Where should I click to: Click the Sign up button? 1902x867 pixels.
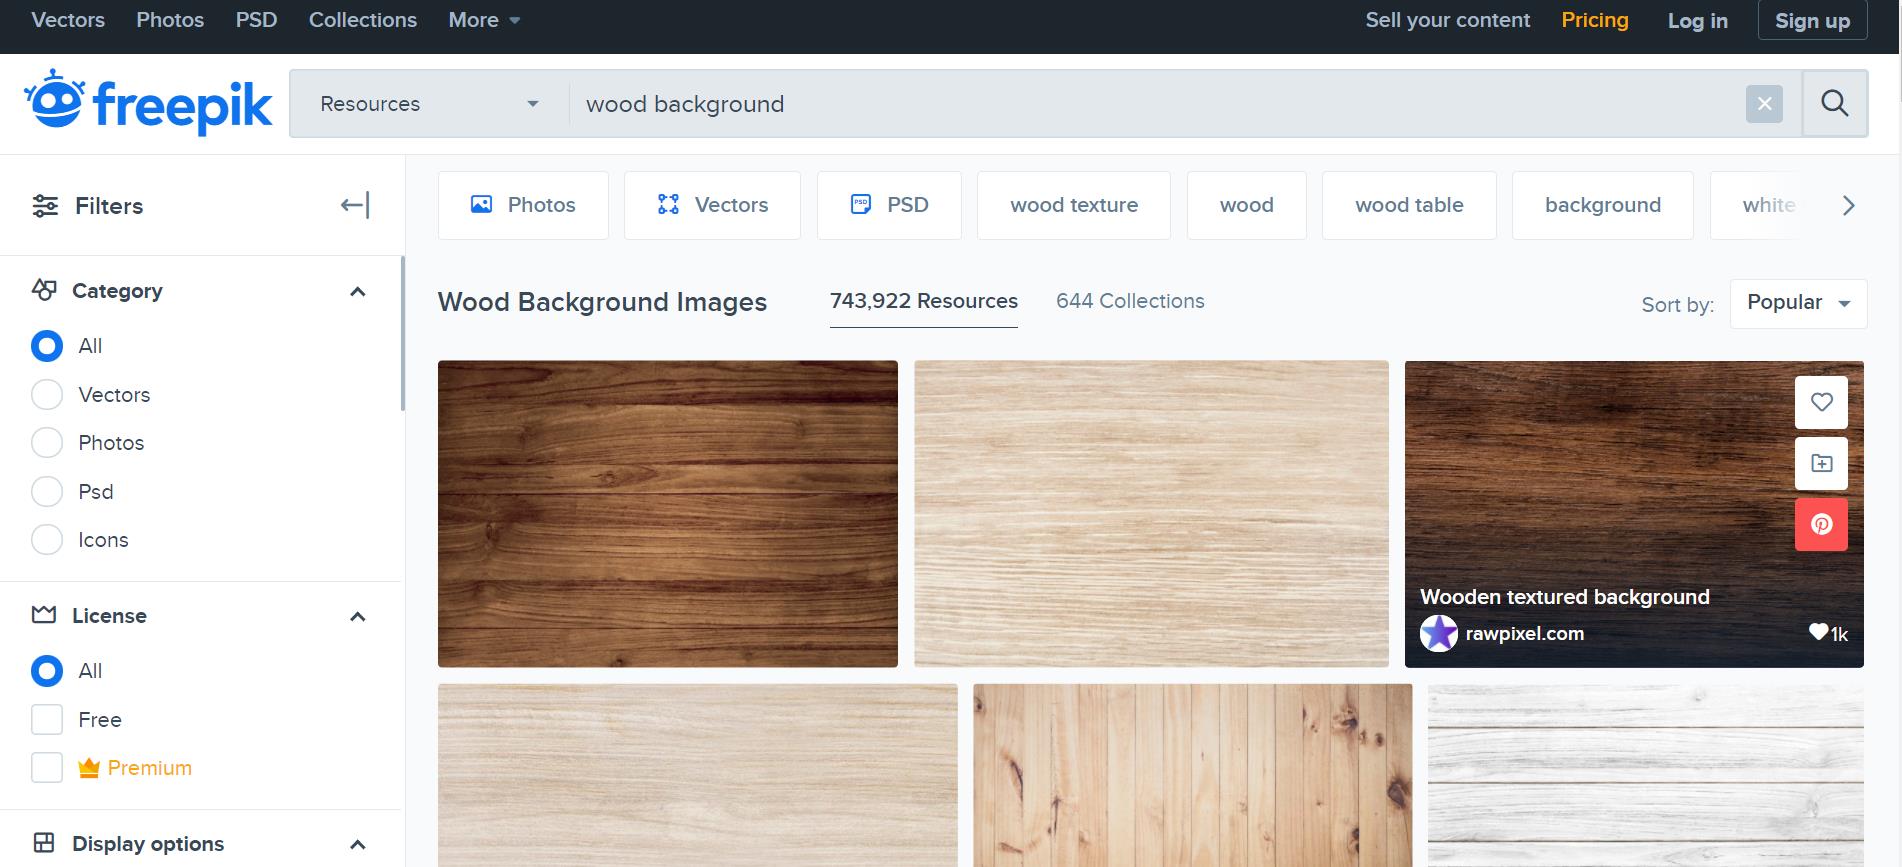click(1812, 20)
